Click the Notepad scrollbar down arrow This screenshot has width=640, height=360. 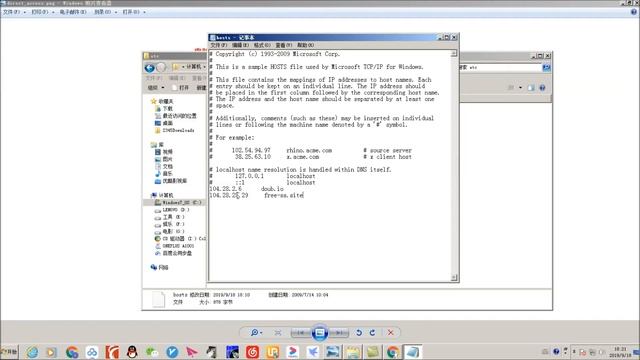coord(454,278)
